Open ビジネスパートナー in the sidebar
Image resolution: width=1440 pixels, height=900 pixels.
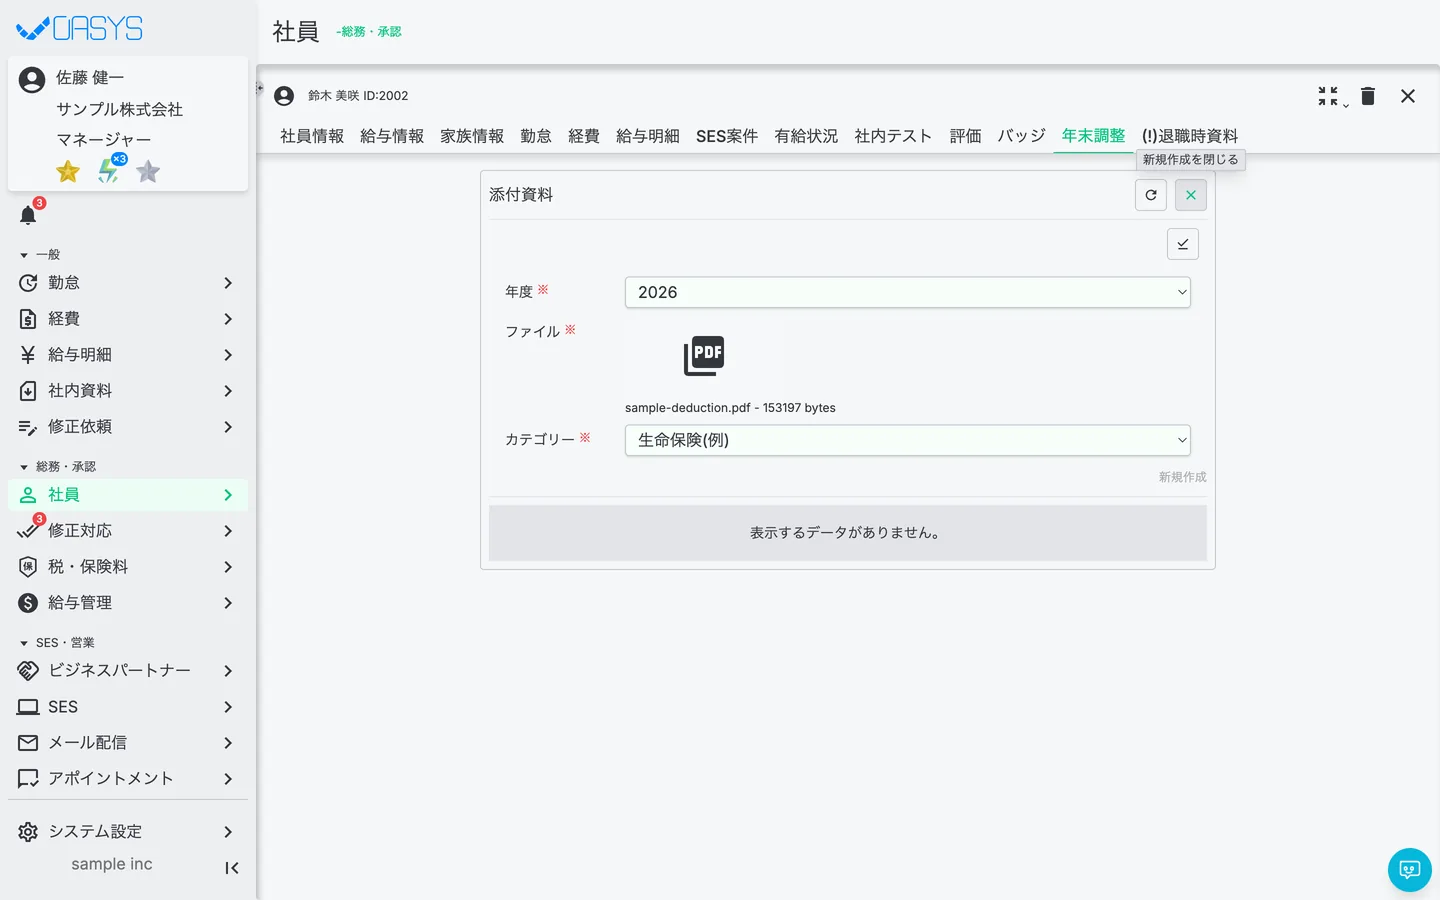coord(128,671)
